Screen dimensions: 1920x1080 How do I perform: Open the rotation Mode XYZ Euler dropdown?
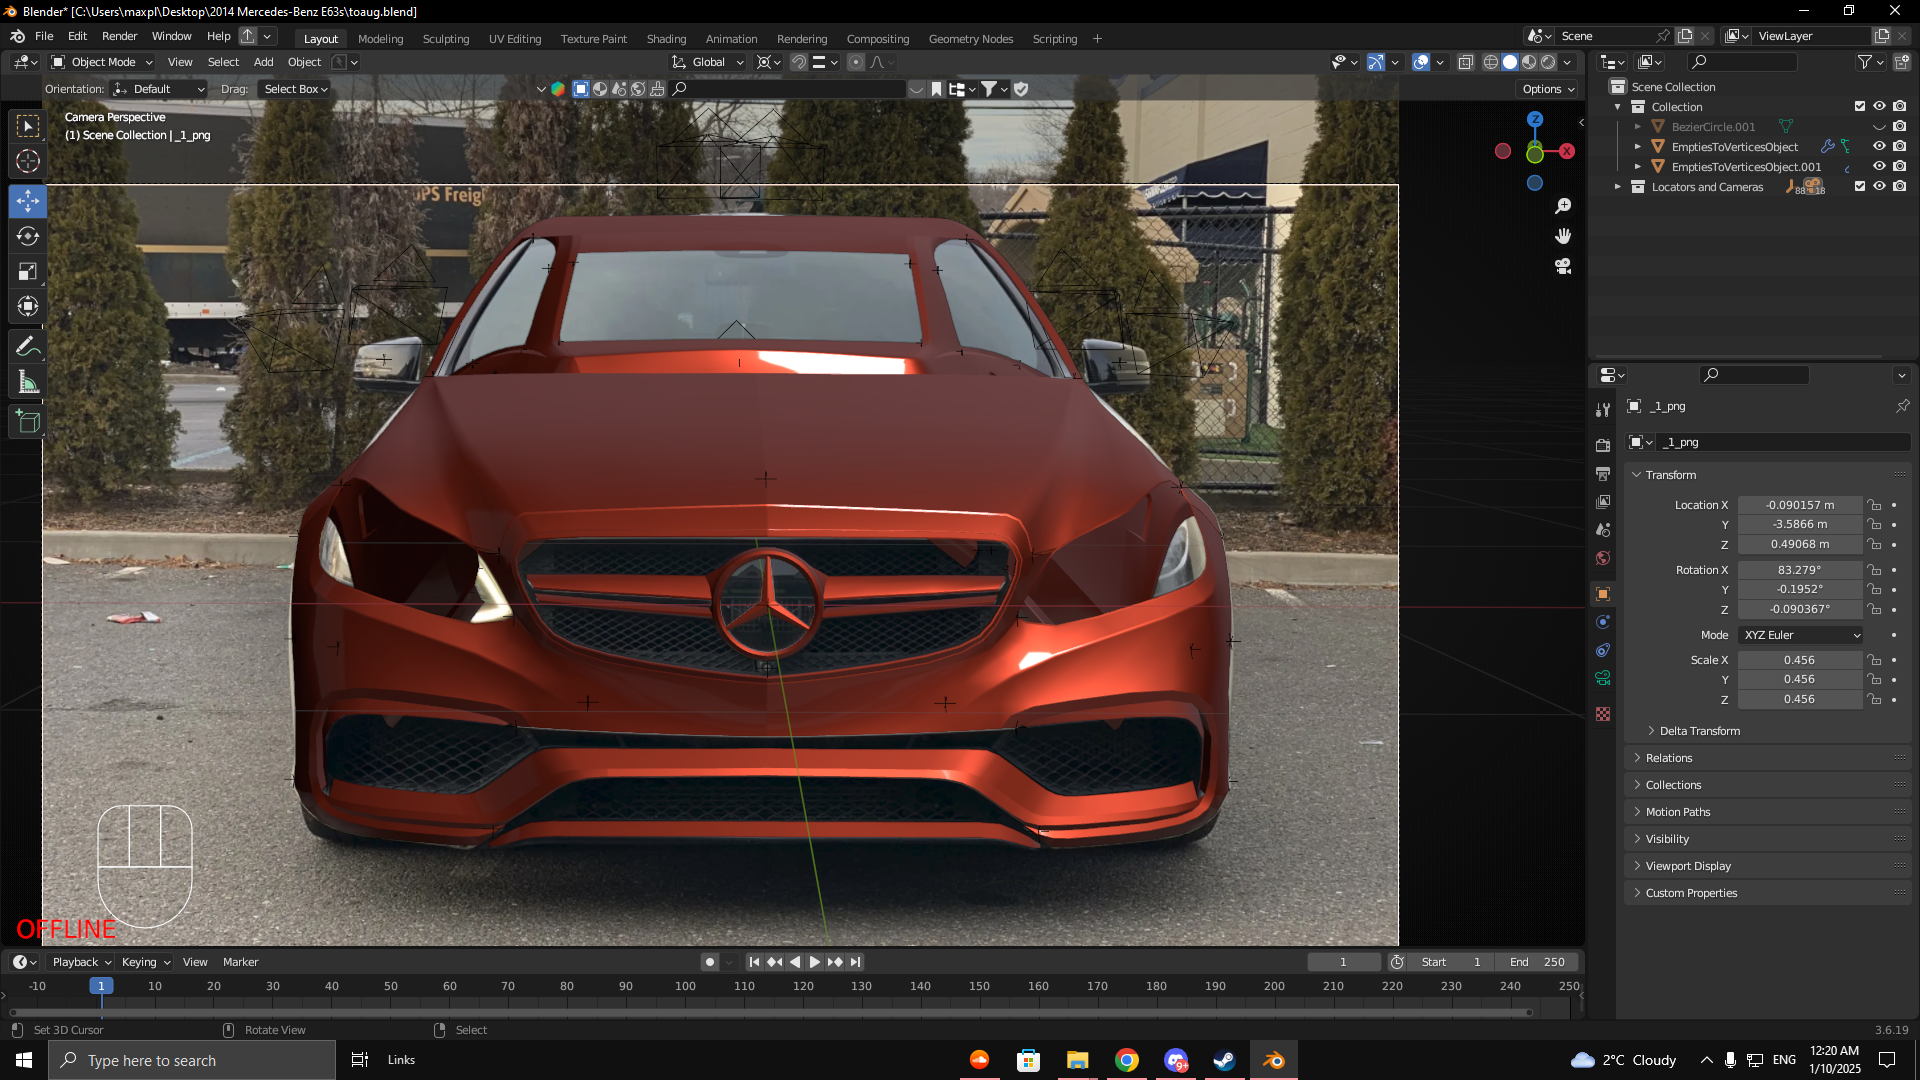click(1801, 635)
